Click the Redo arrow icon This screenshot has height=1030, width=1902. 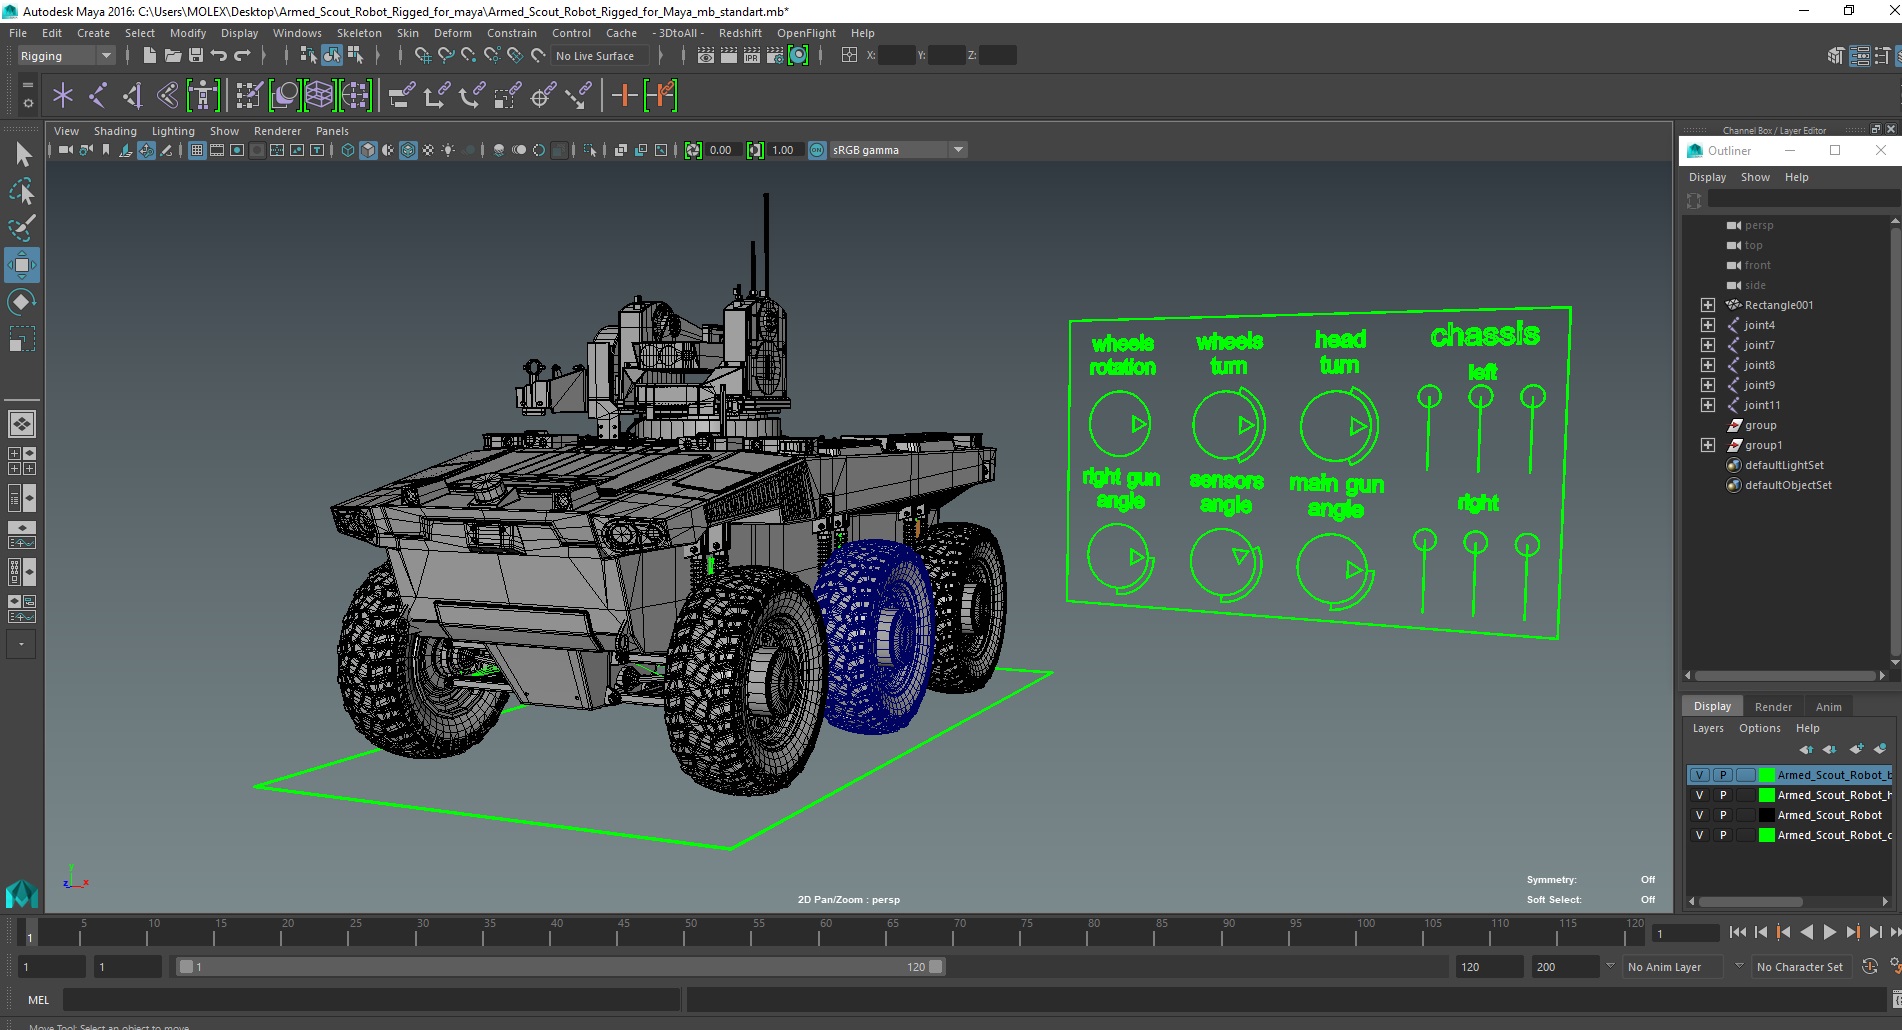pos(242,55)
